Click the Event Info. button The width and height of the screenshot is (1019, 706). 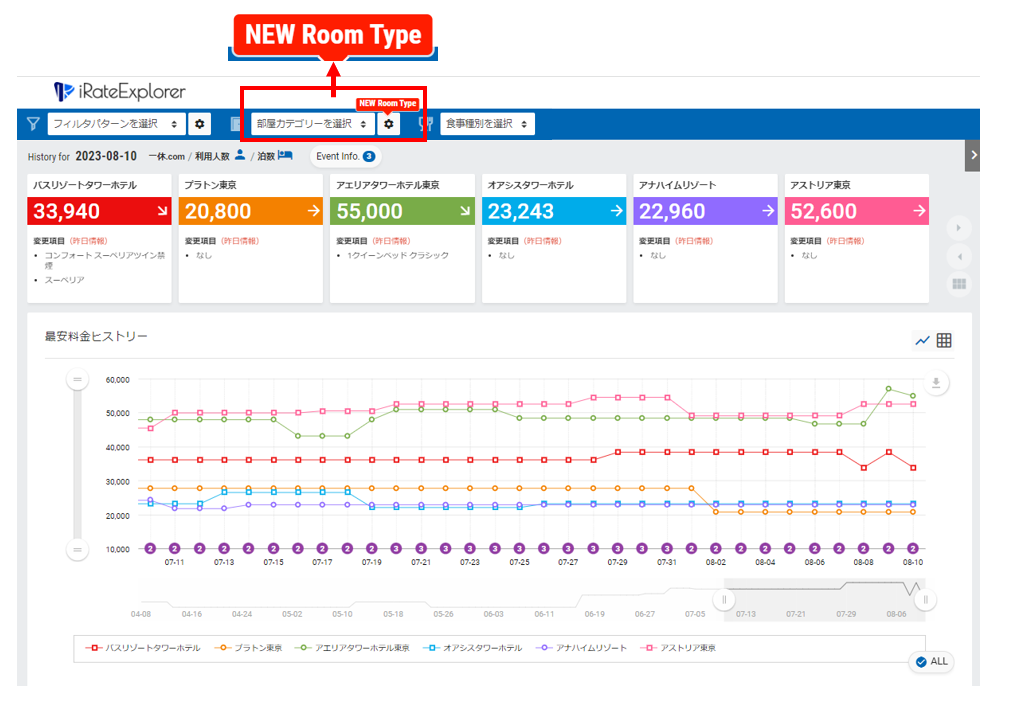(x=344, y=156)
